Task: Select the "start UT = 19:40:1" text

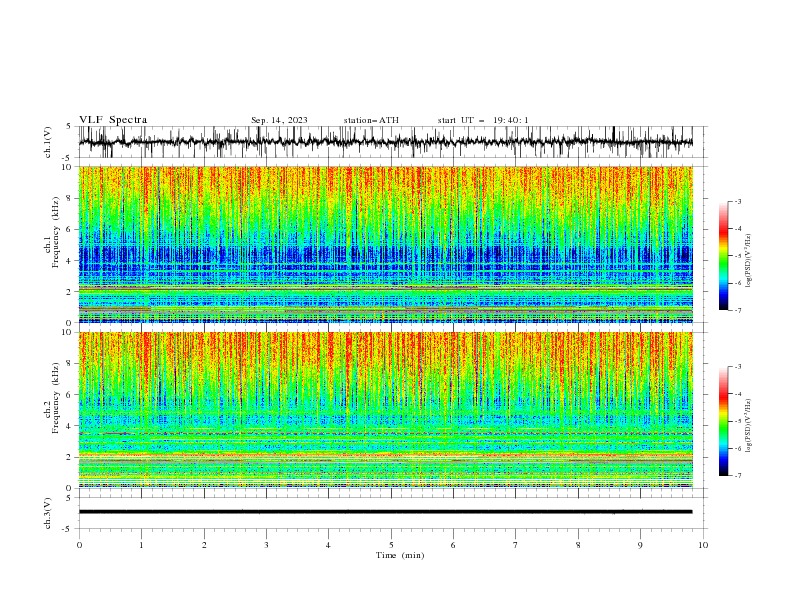Action: click(x=483, y=120)
